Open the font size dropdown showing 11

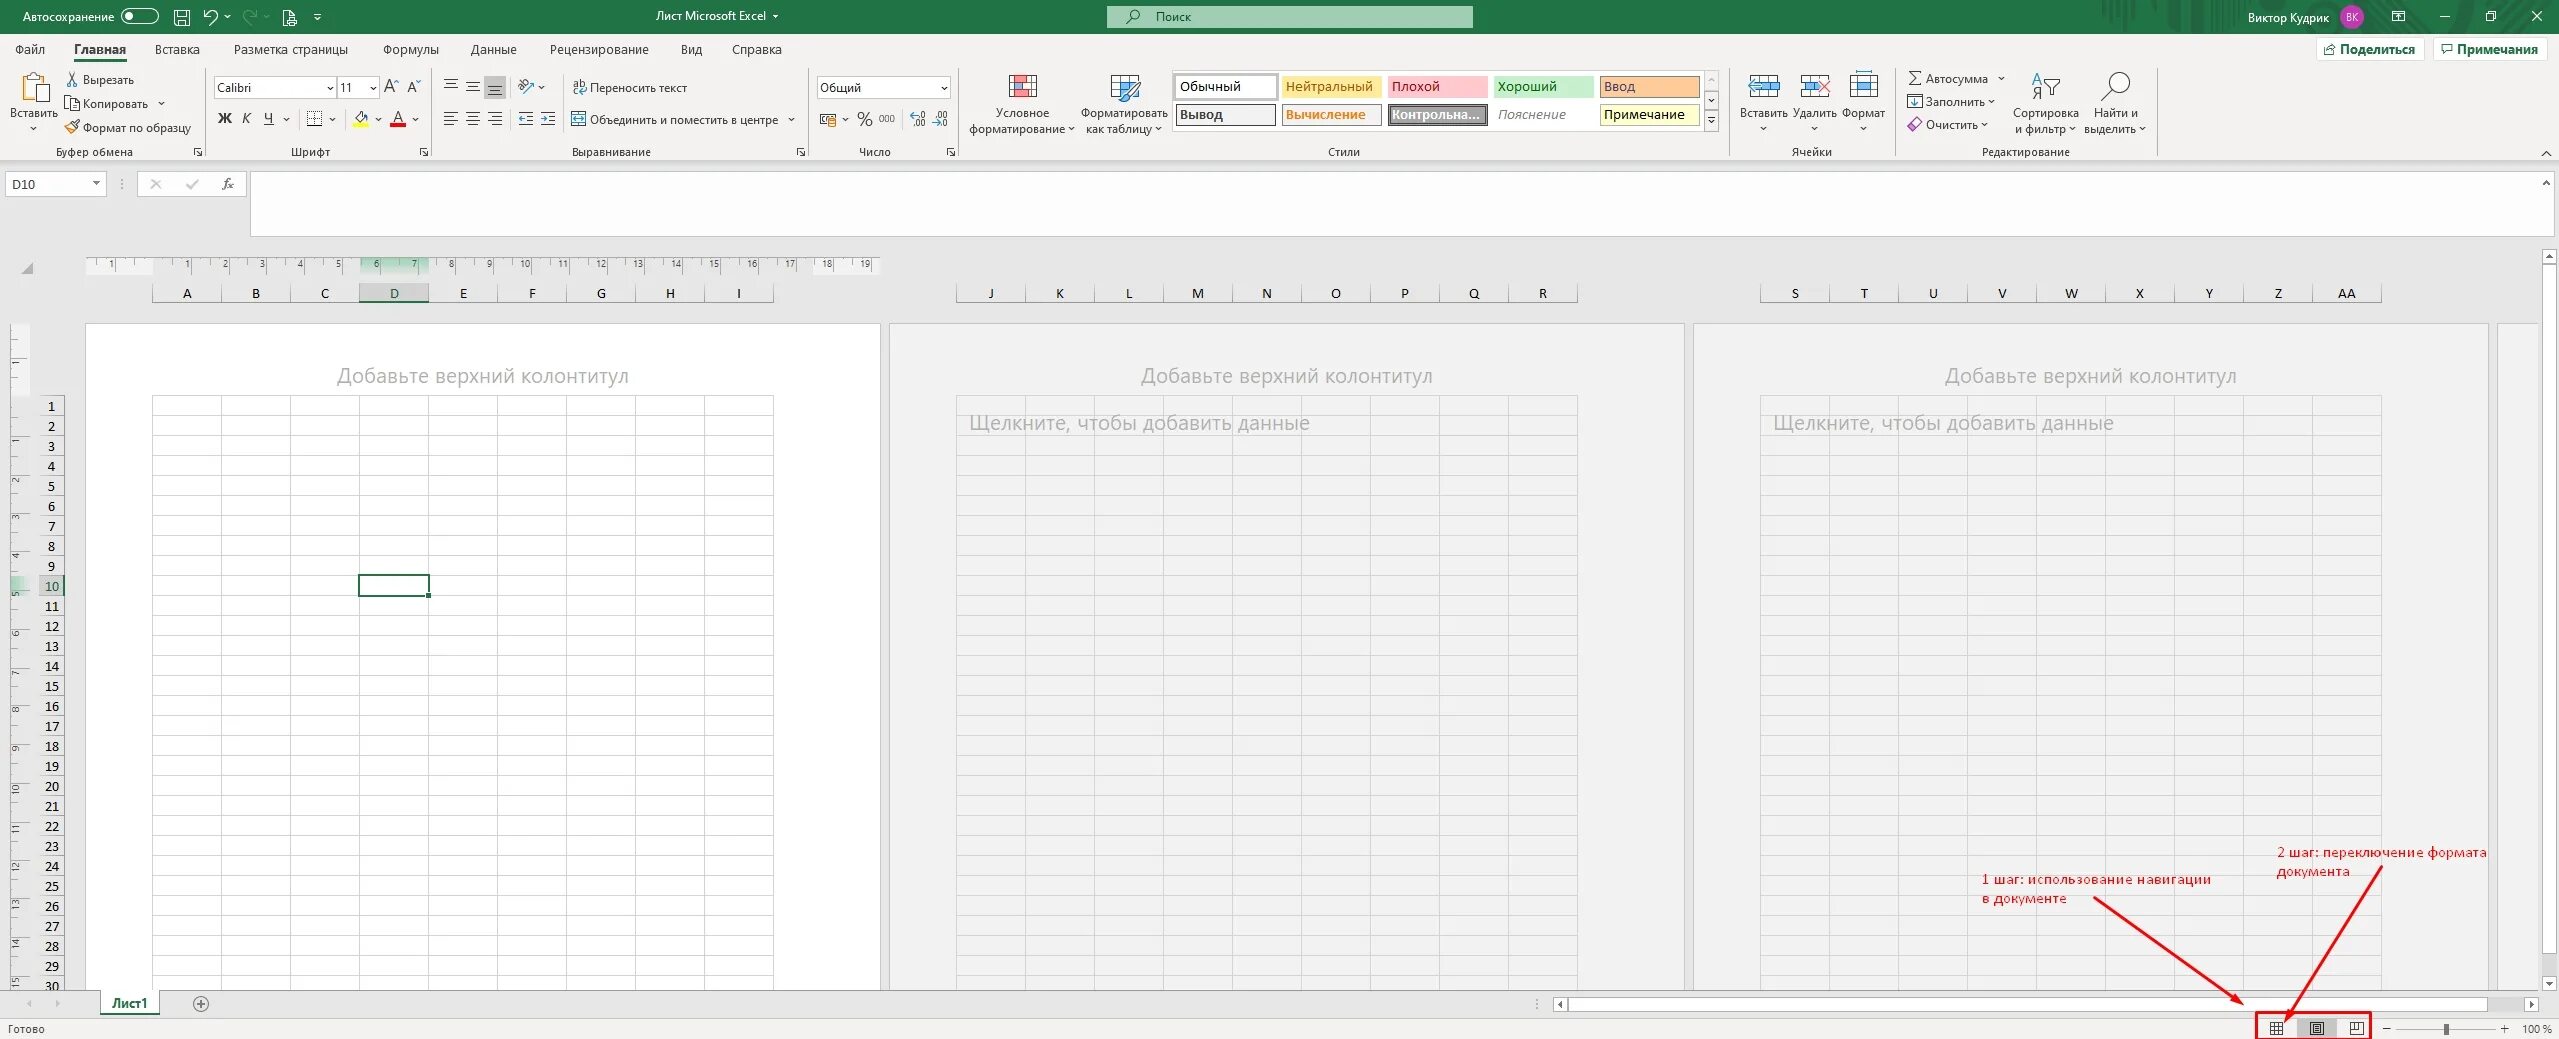[x=373, y=88]
